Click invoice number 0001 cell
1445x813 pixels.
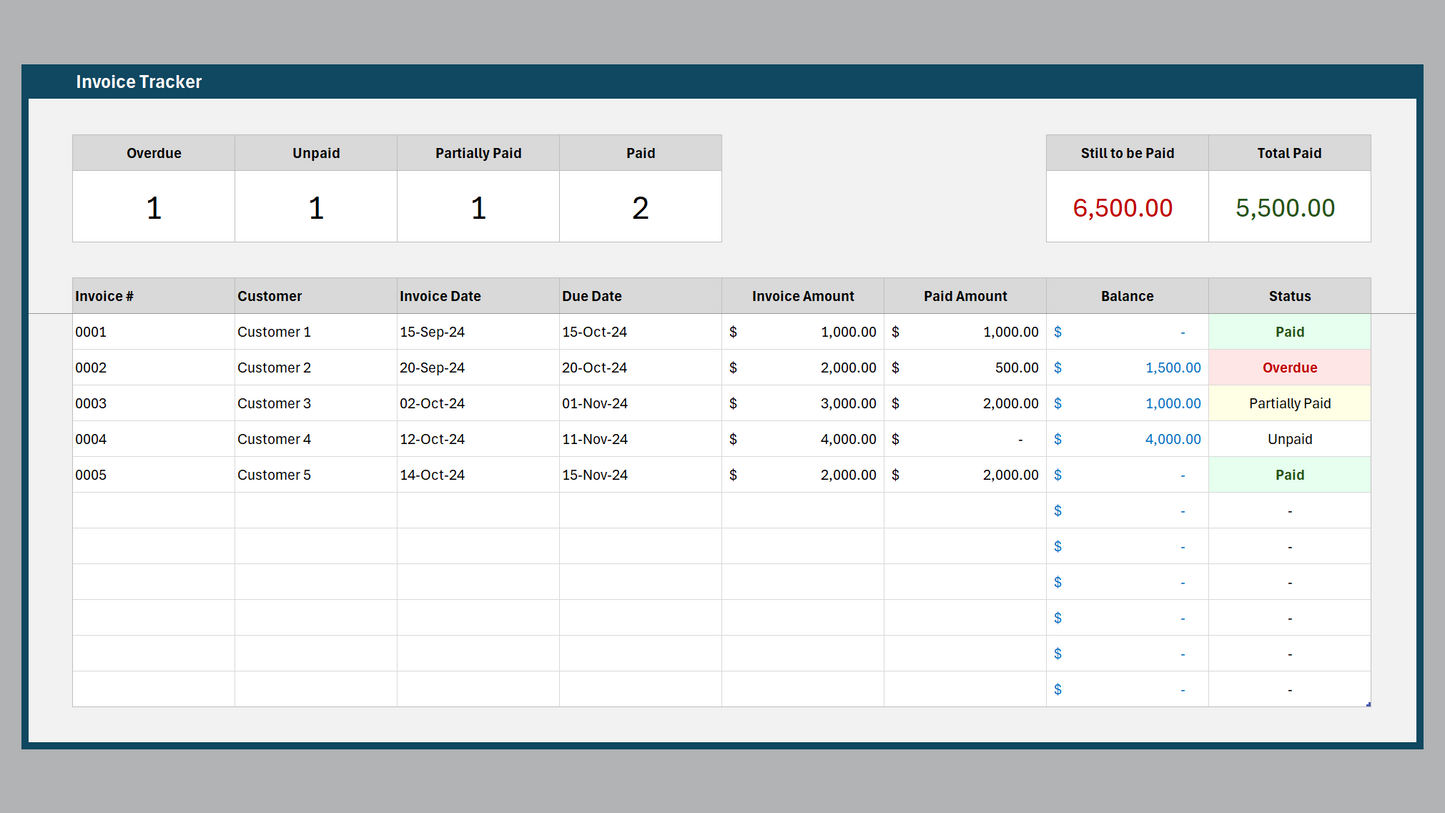tap(153, 332)
